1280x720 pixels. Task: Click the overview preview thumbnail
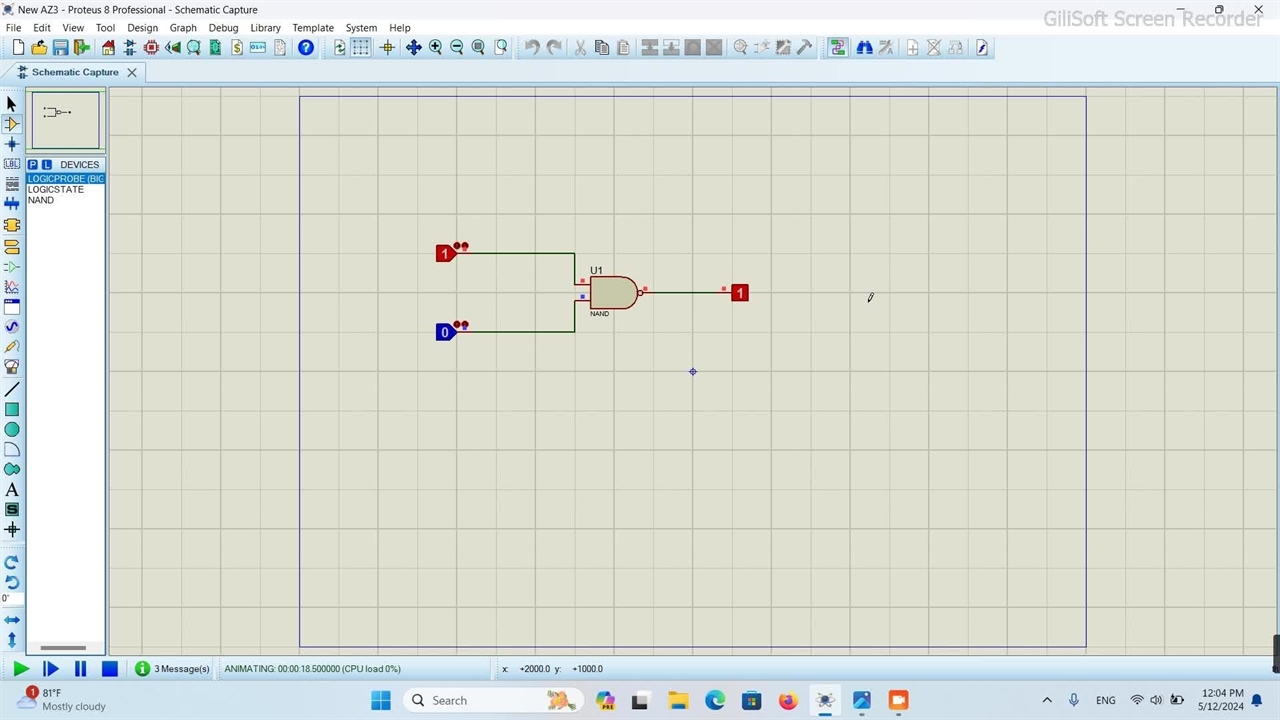click(x=65, y=120)
